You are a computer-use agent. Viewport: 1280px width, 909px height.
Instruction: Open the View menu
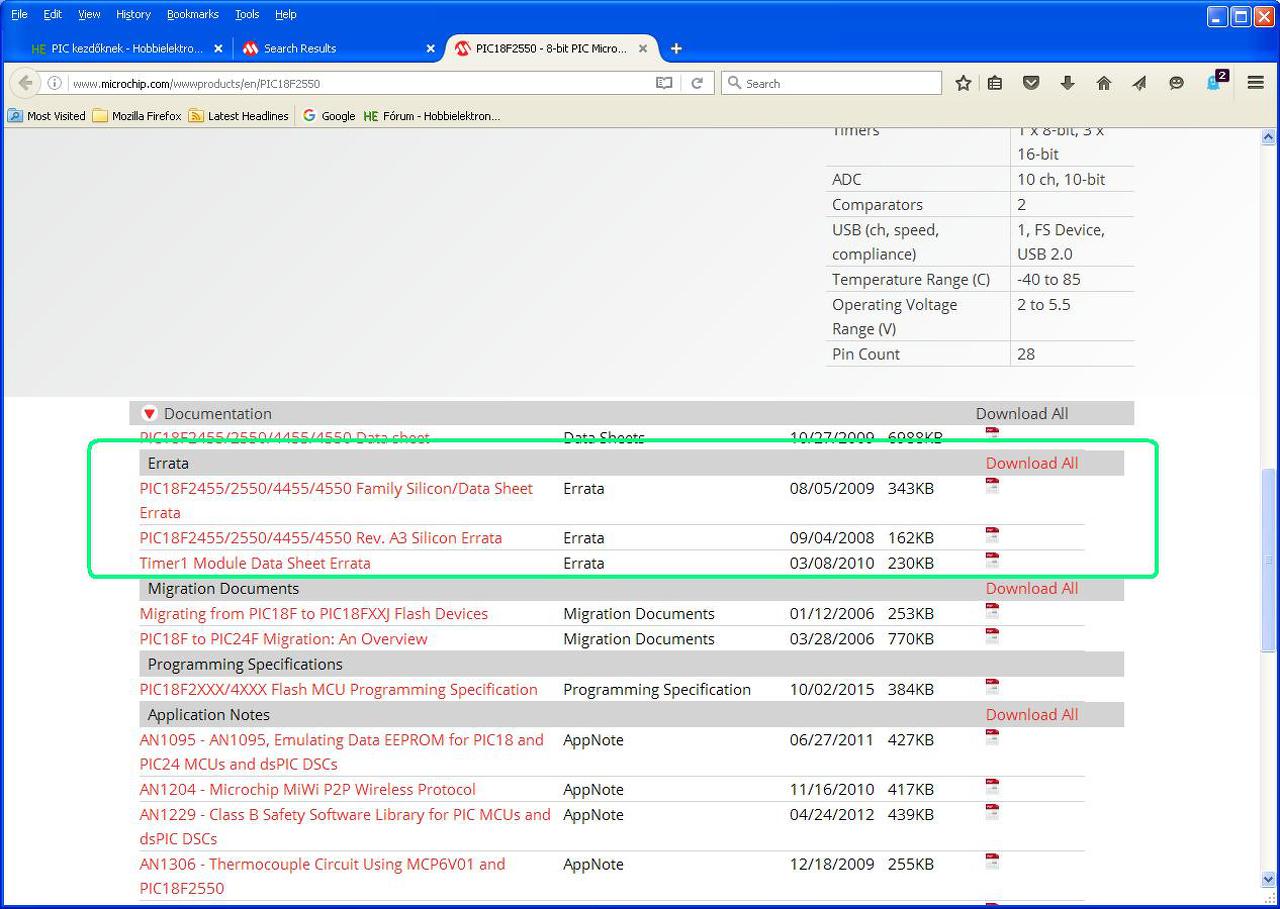pyautogui.click(x=89, y=14)
